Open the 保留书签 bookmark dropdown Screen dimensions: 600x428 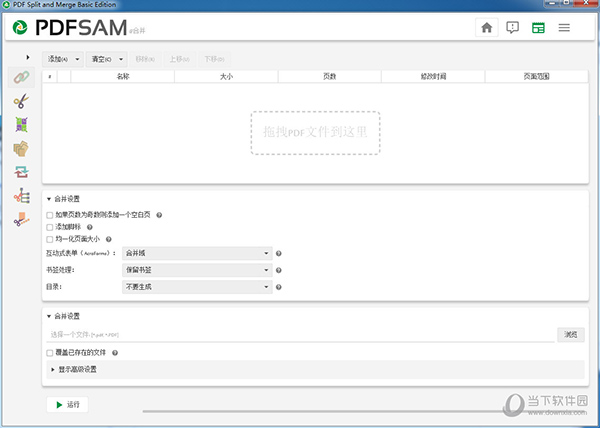[197, 270]
